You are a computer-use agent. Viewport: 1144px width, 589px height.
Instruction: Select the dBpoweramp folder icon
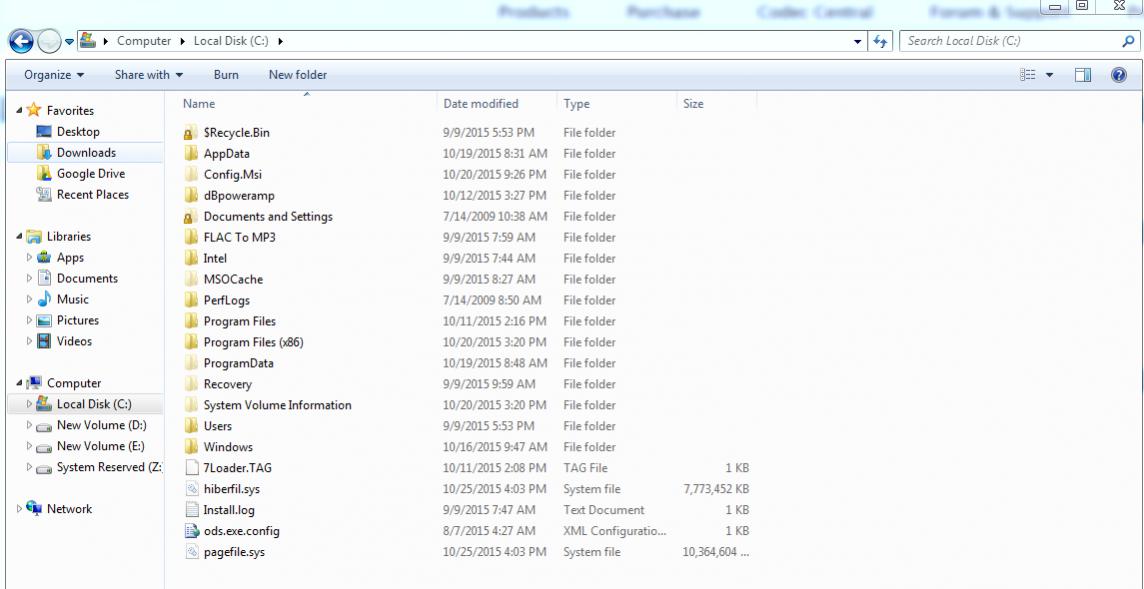191,196
